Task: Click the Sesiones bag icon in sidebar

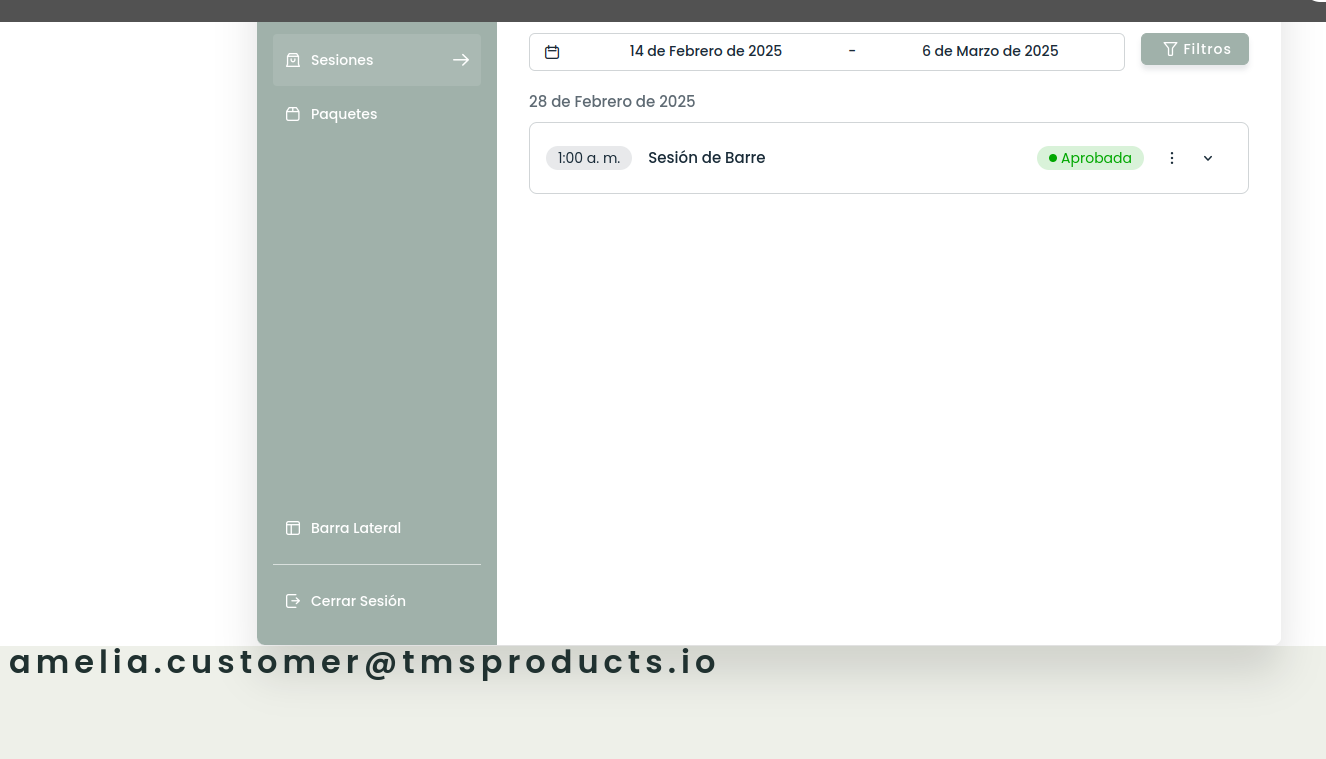Action: pyautogui.click(x=293, y=60)
